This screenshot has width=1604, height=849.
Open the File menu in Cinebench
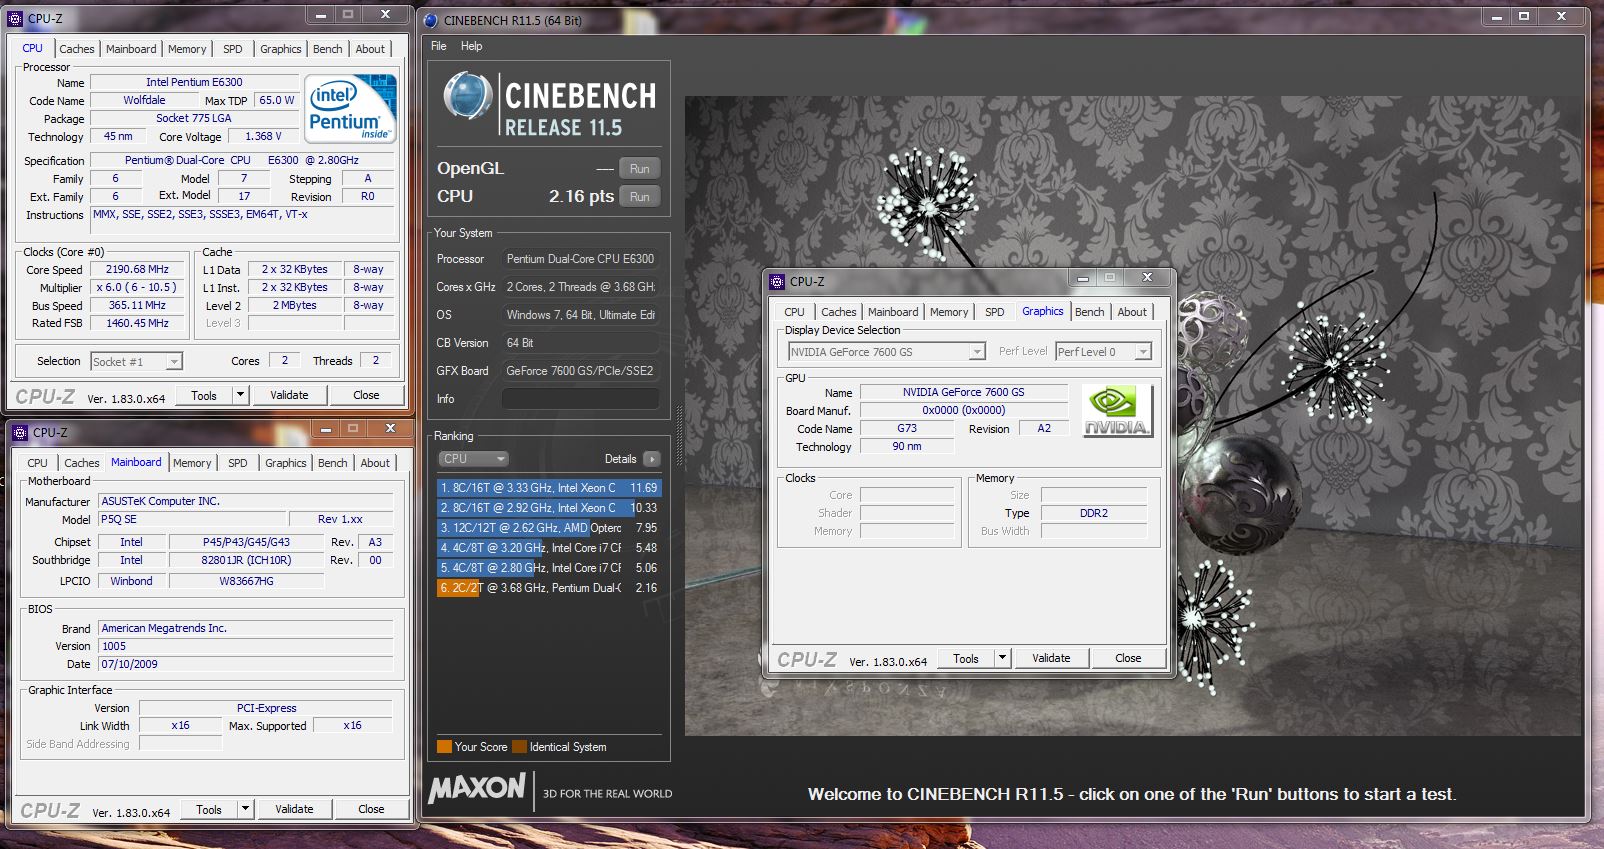(439, 46)
